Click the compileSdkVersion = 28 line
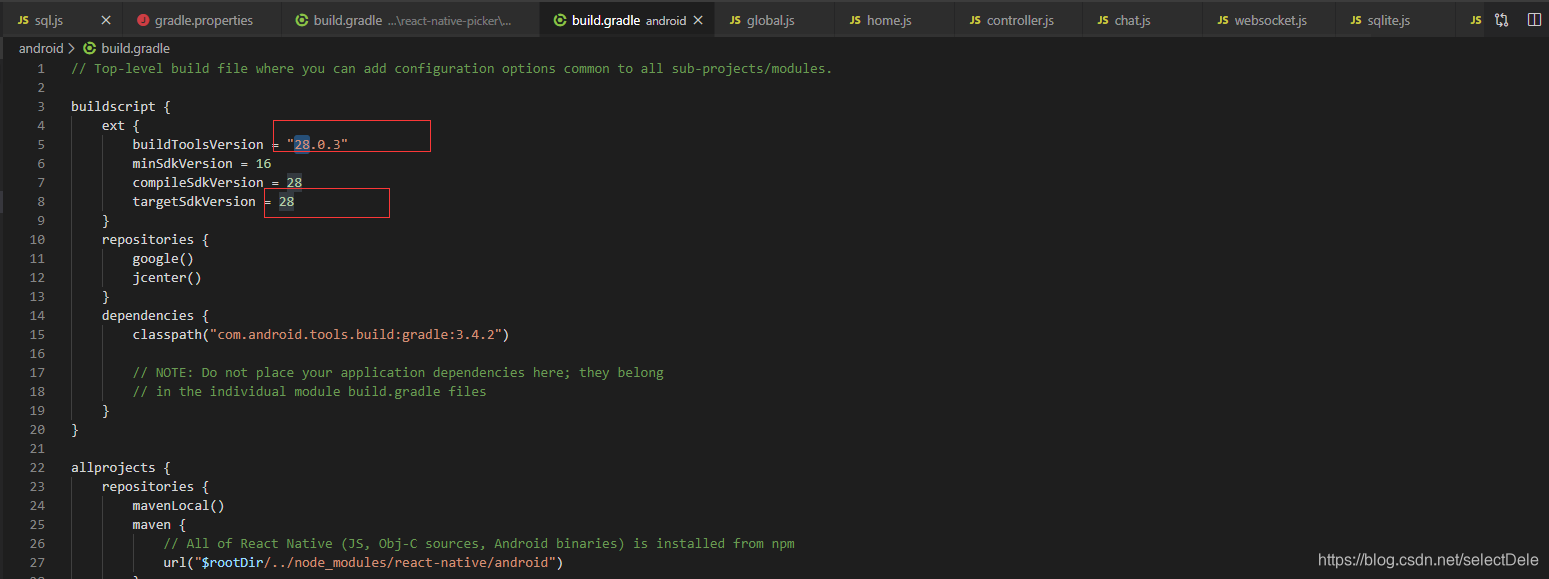1549x579 pixels. coord(217,182)
